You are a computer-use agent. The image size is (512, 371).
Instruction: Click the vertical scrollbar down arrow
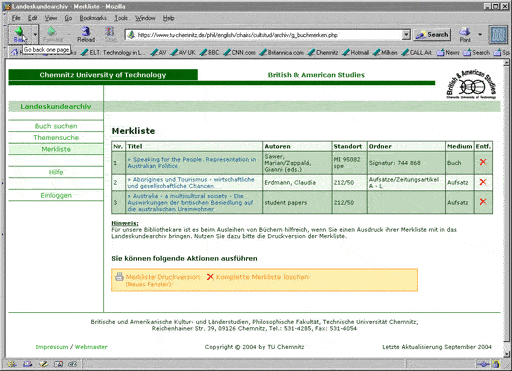[506, 354]
